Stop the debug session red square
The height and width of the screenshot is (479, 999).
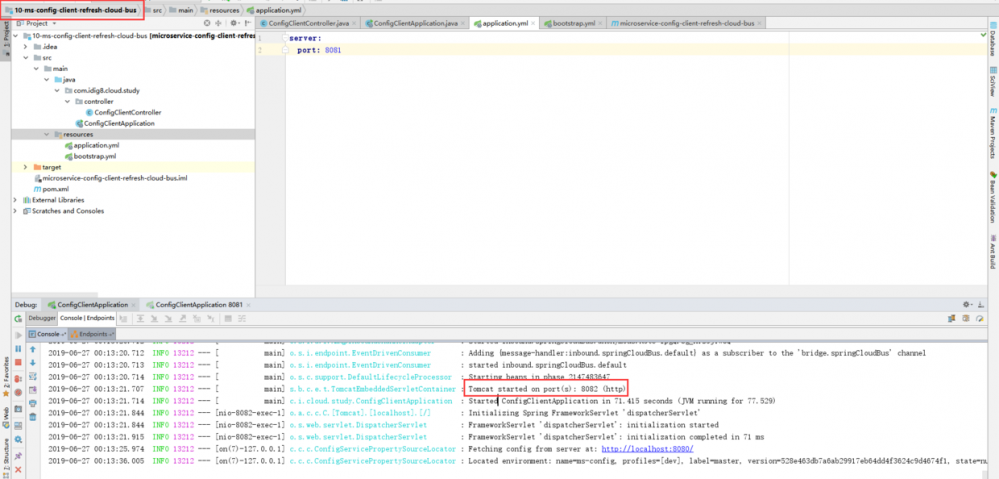pyautogui.click(x=18, y=362)
